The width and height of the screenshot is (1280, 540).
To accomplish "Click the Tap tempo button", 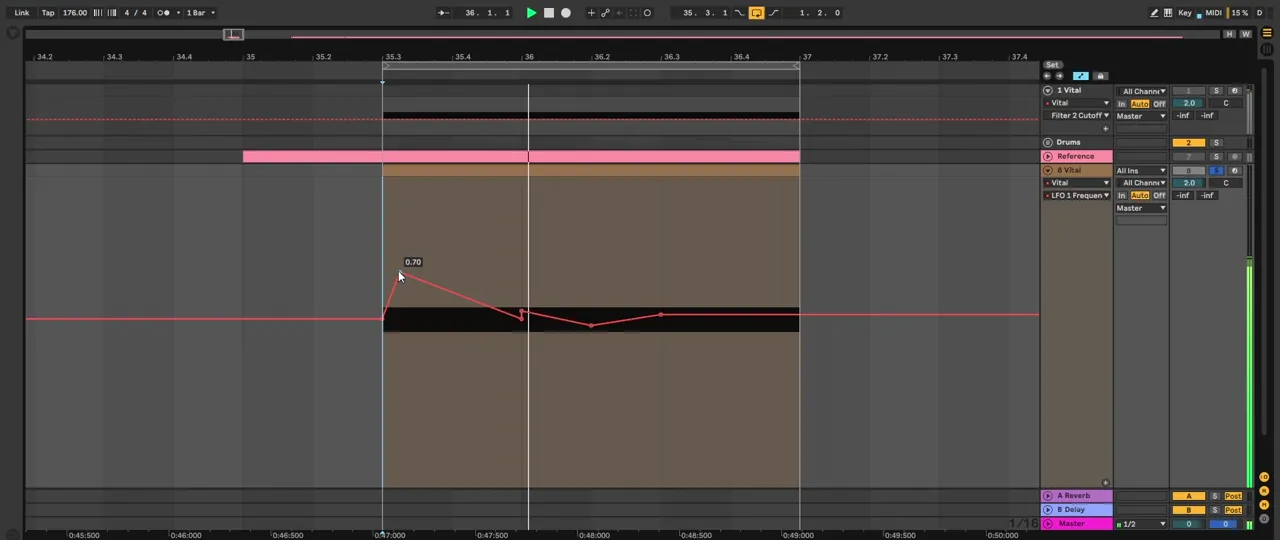I will click(47, 13).
